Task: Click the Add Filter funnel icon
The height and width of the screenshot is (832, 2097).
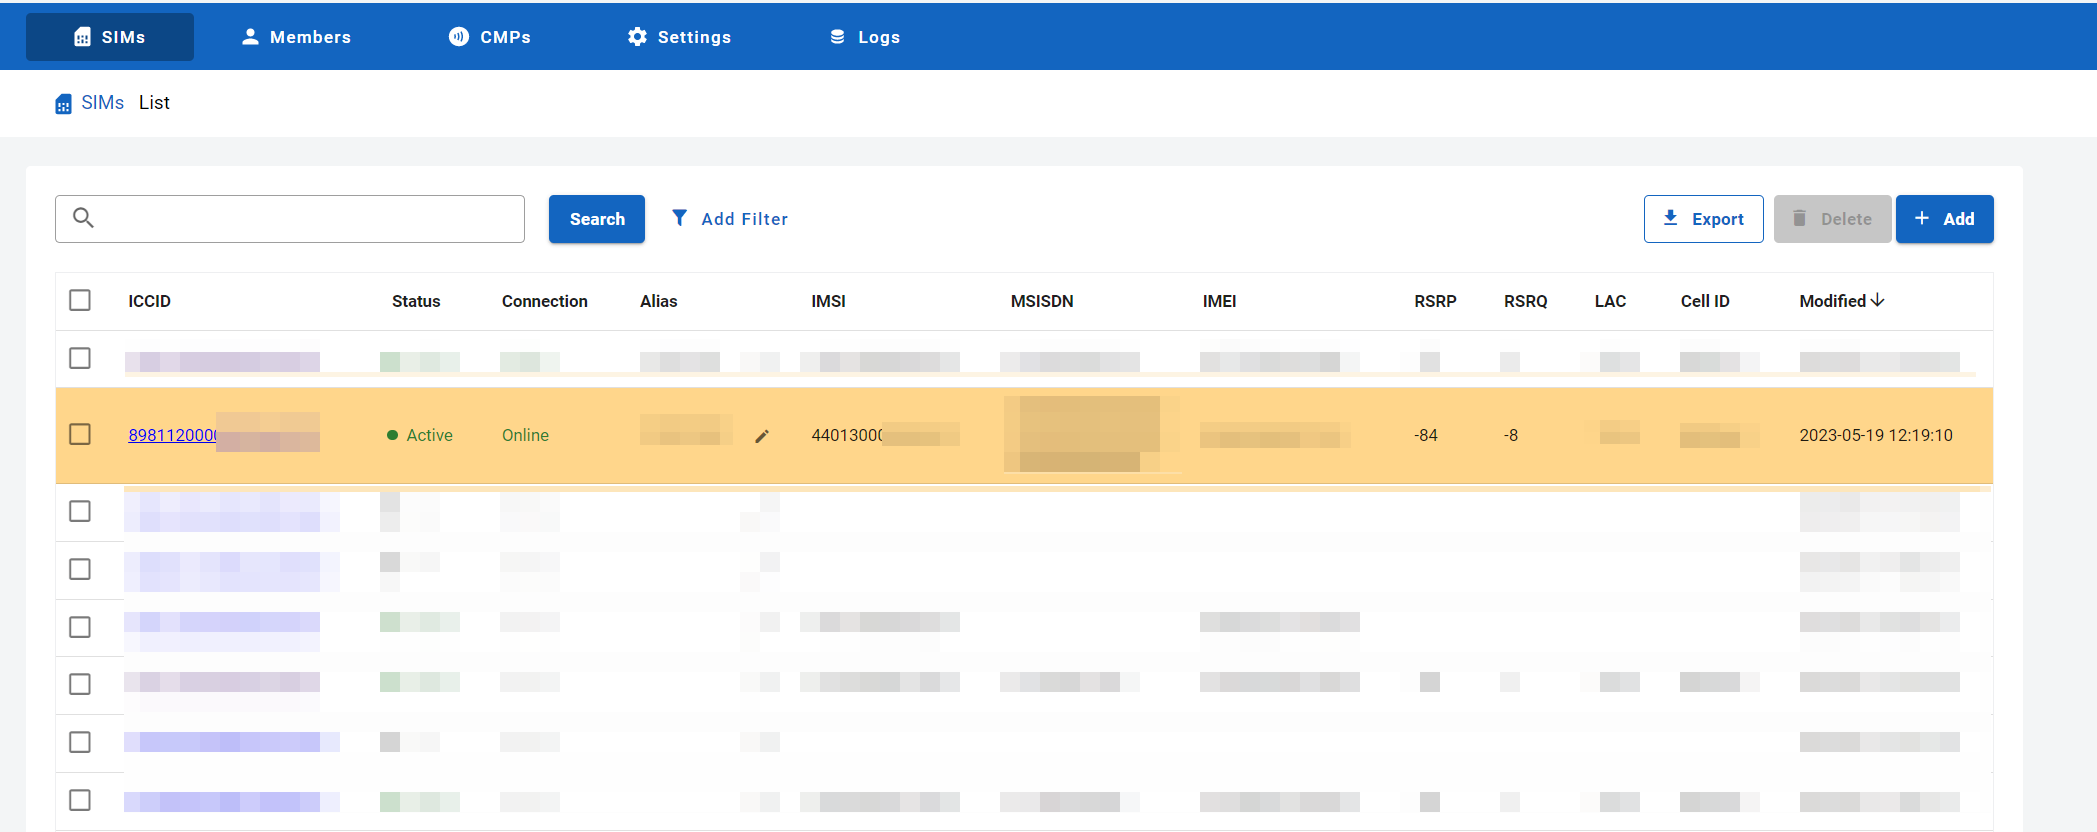Action: [x=680, y=218]
